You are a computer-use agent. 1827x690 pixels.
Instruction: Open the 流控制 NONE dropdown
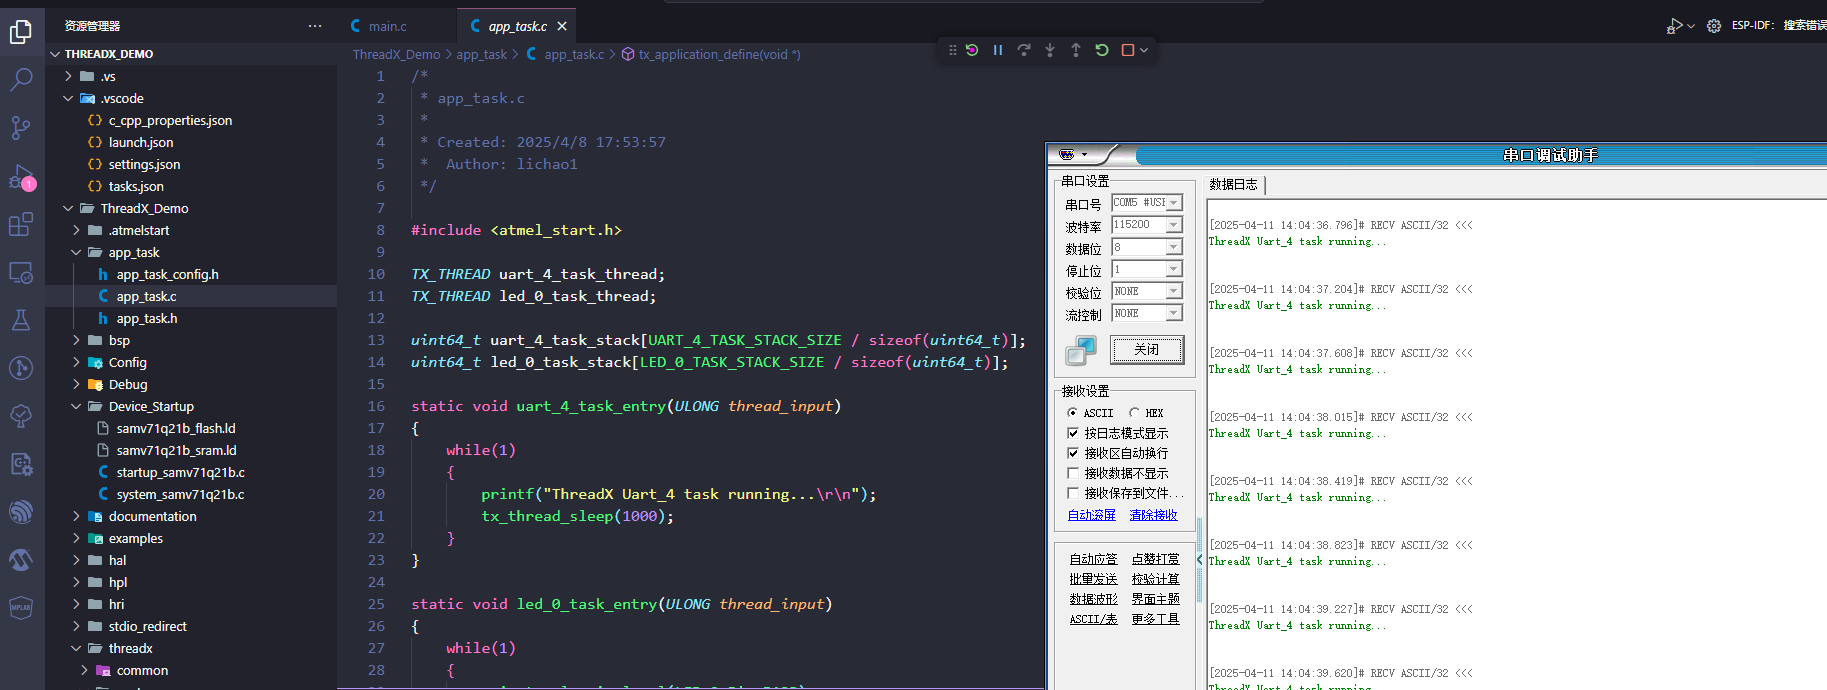(1174, 313)
